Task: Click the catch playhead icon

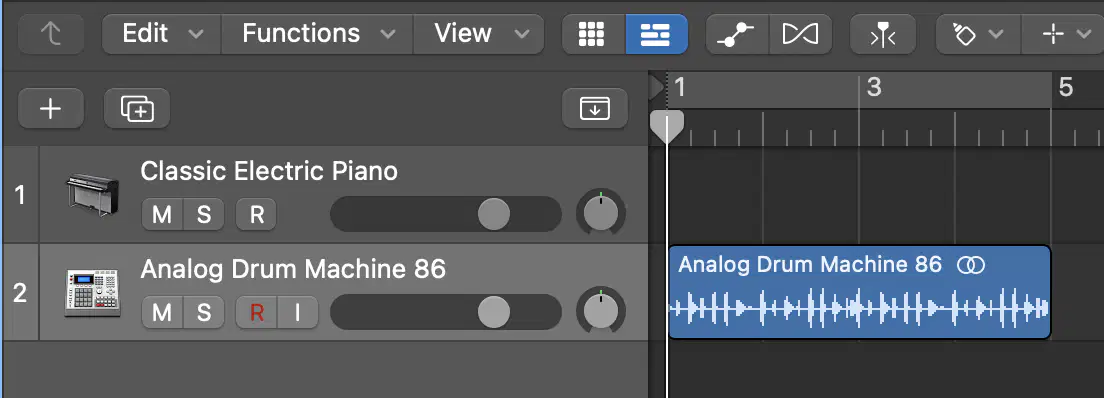Action: coord(882,34)
